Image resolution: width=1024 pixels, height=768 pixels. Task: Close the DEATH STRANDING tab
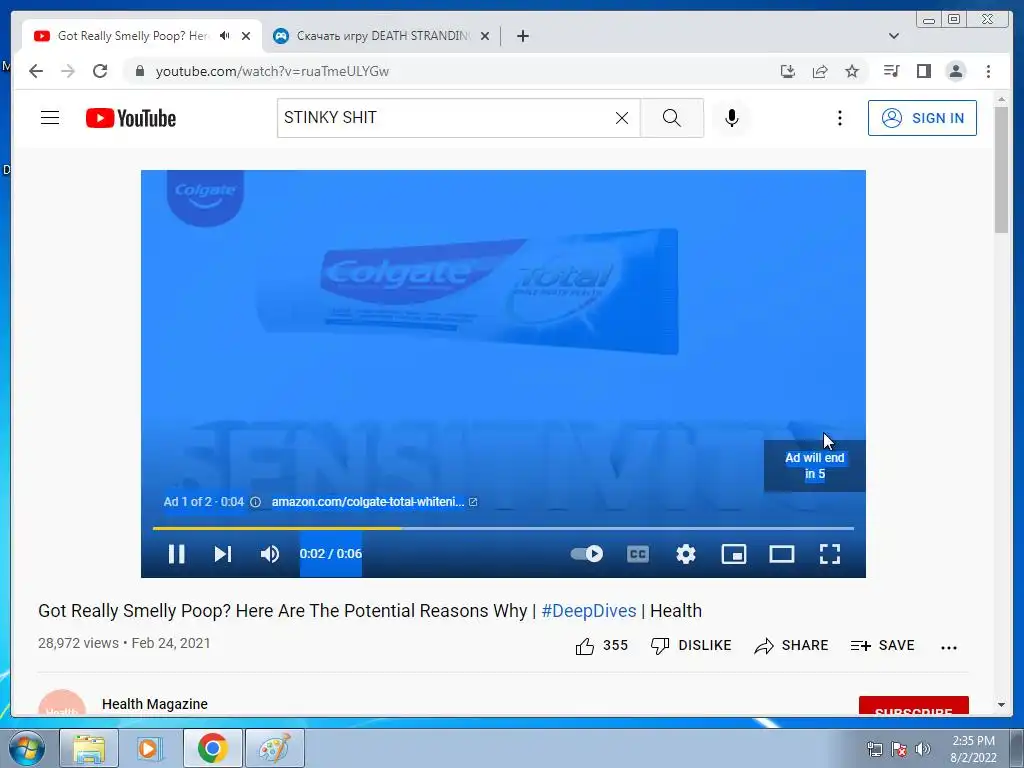(485, 36)
